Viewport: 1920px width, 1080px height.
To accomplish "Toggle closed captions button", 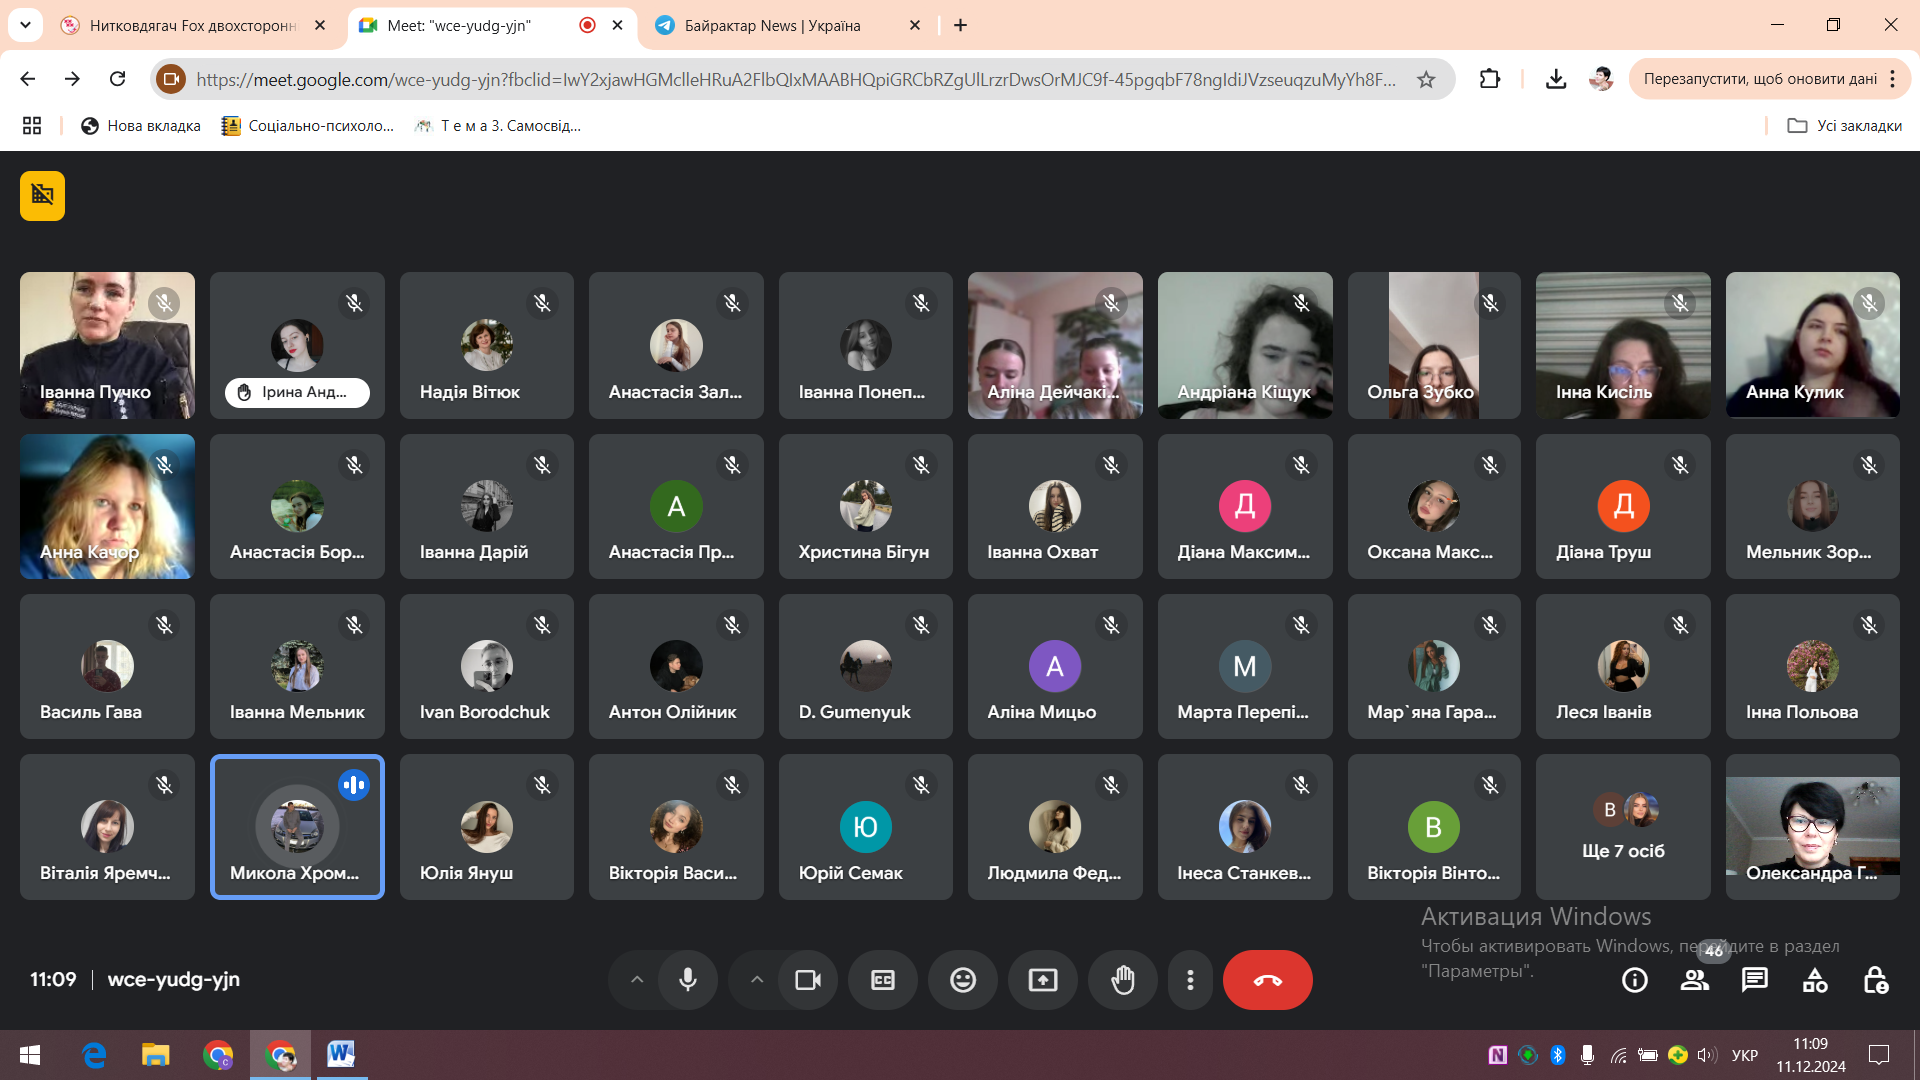I will tap(882, 980).
